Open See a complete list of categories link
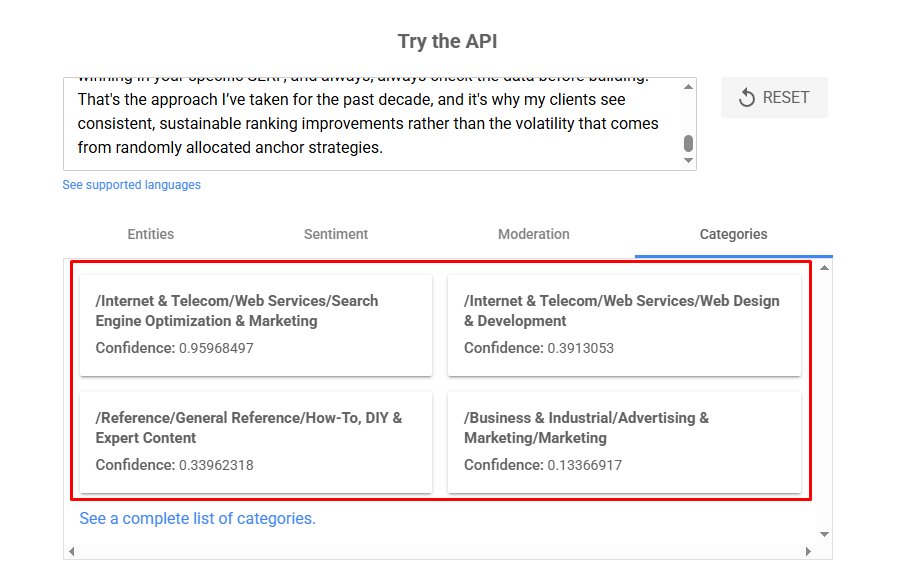The width and height of the screenshot is (904, 577). 197,519
